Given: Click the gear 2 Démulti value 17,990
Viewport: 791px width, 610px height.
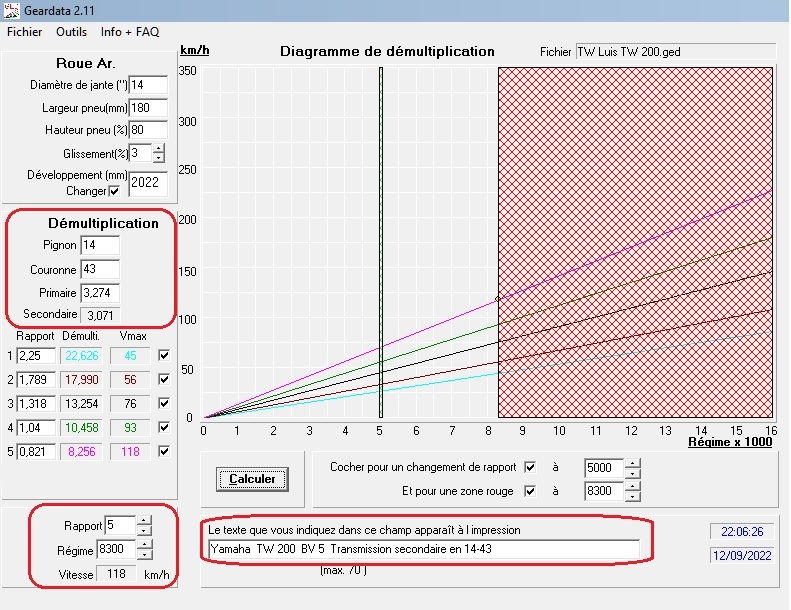Looking at the screenshot, I should tap(81, 379).
